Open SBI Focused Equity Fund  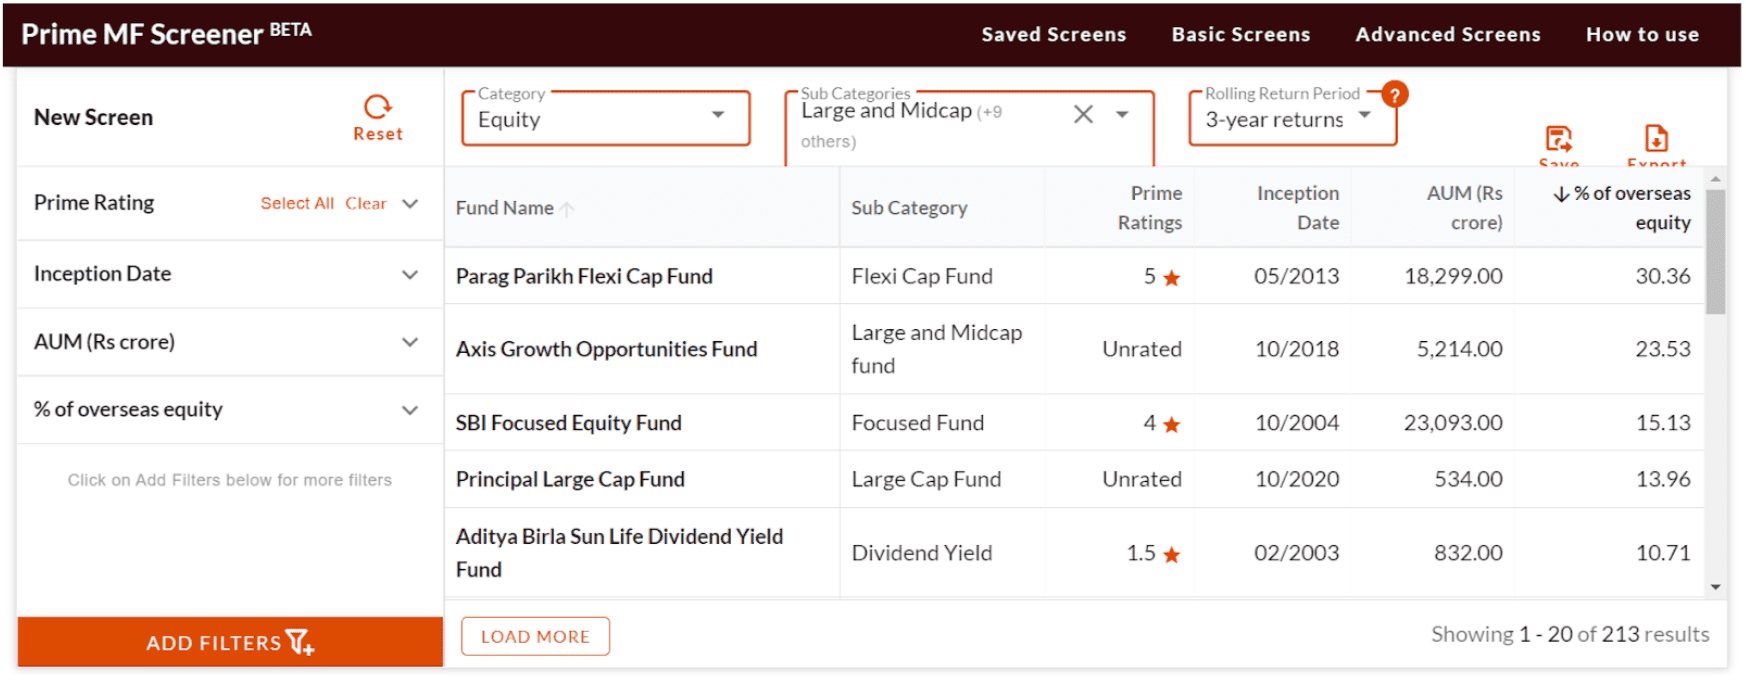click(568, 423)
